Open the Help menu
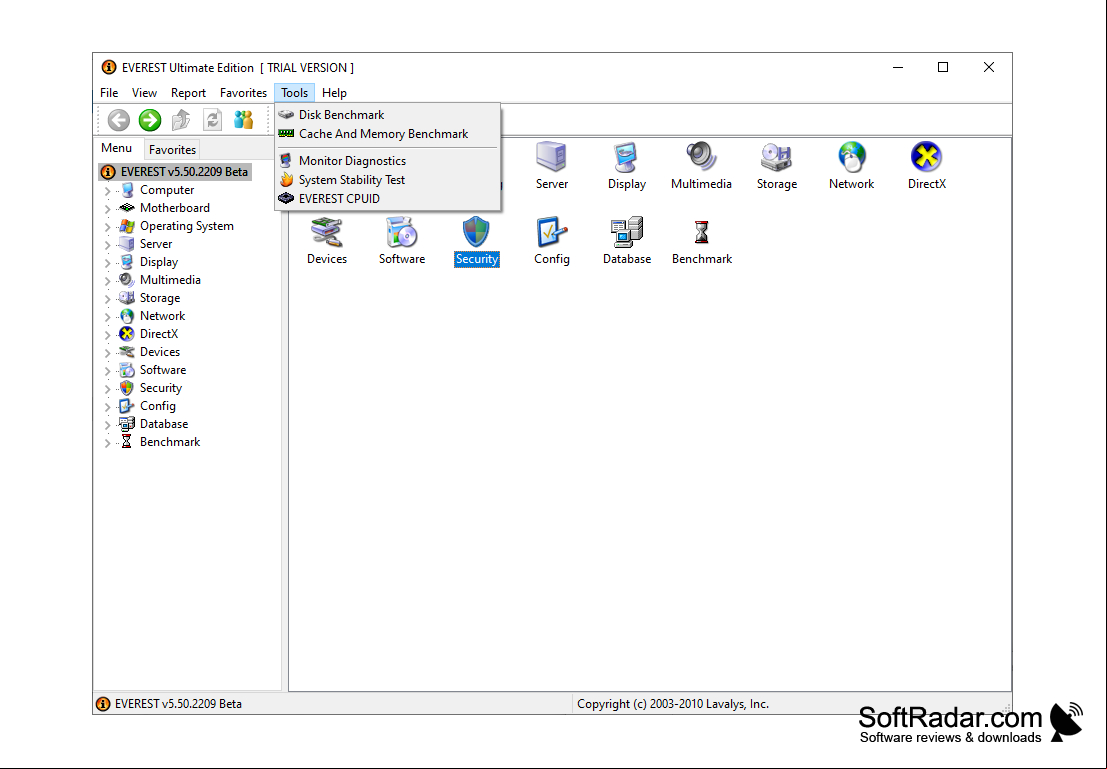The width and height of the screenshot is (1107, 769). coord(334,93)
